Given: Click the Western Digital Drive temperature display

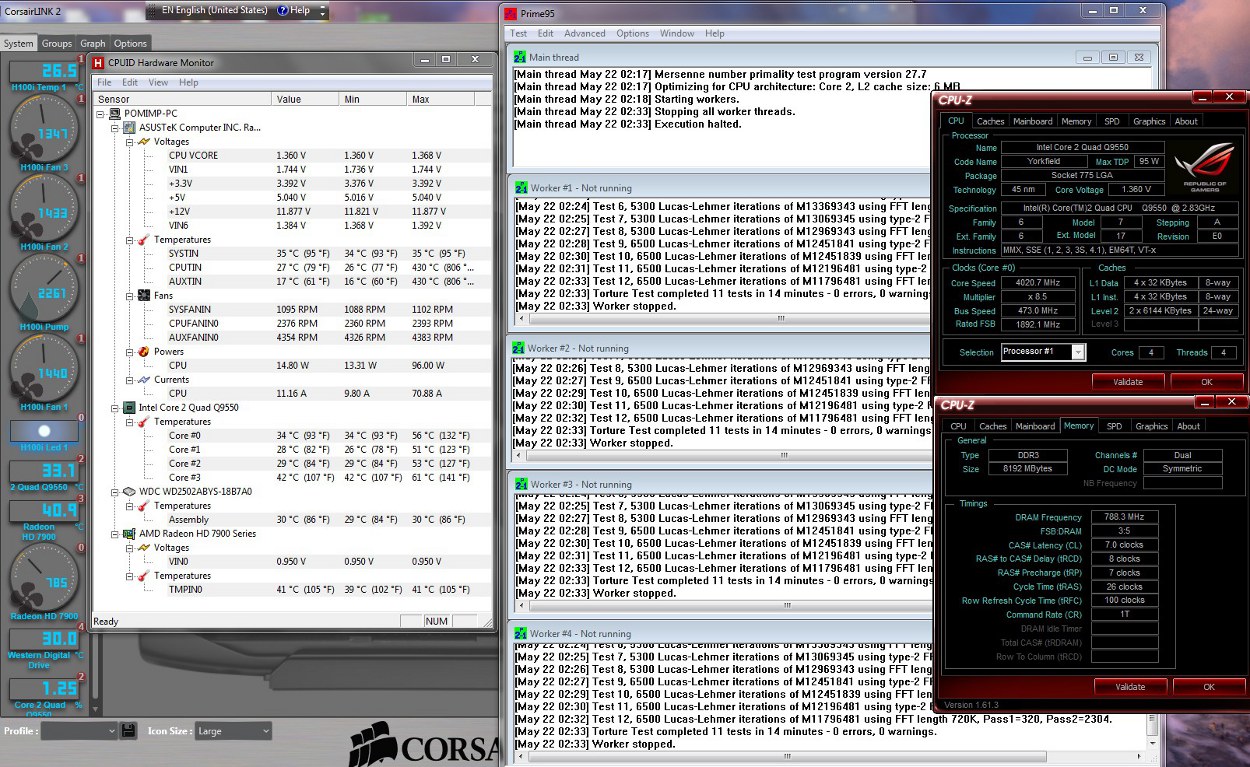Looking at the screenshot, I should click(x=44, y=639).
